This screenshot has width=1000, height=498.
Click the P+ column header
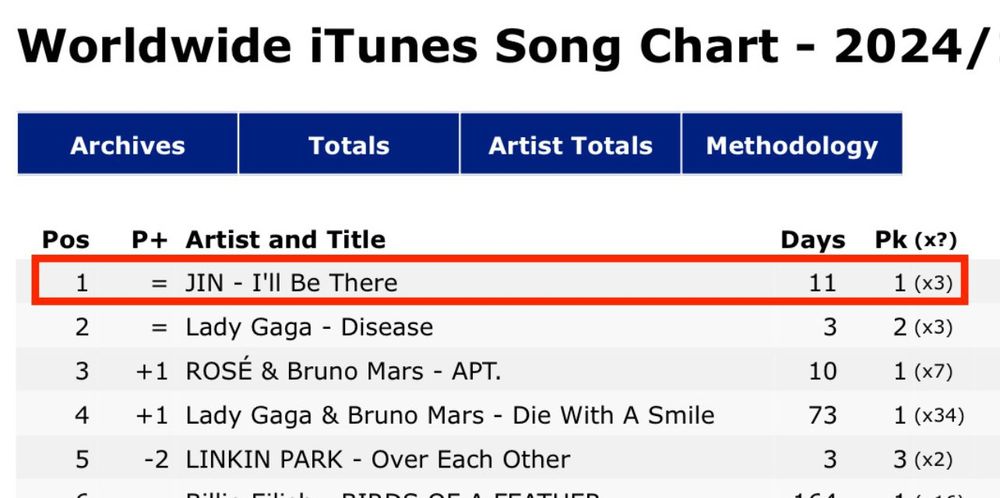tap(150, 240)
